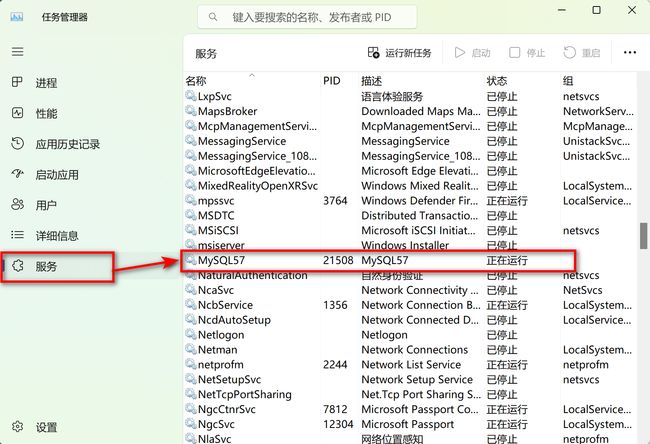
Task: Sort by the Group (组) column header
Action: tap(598, 81)
